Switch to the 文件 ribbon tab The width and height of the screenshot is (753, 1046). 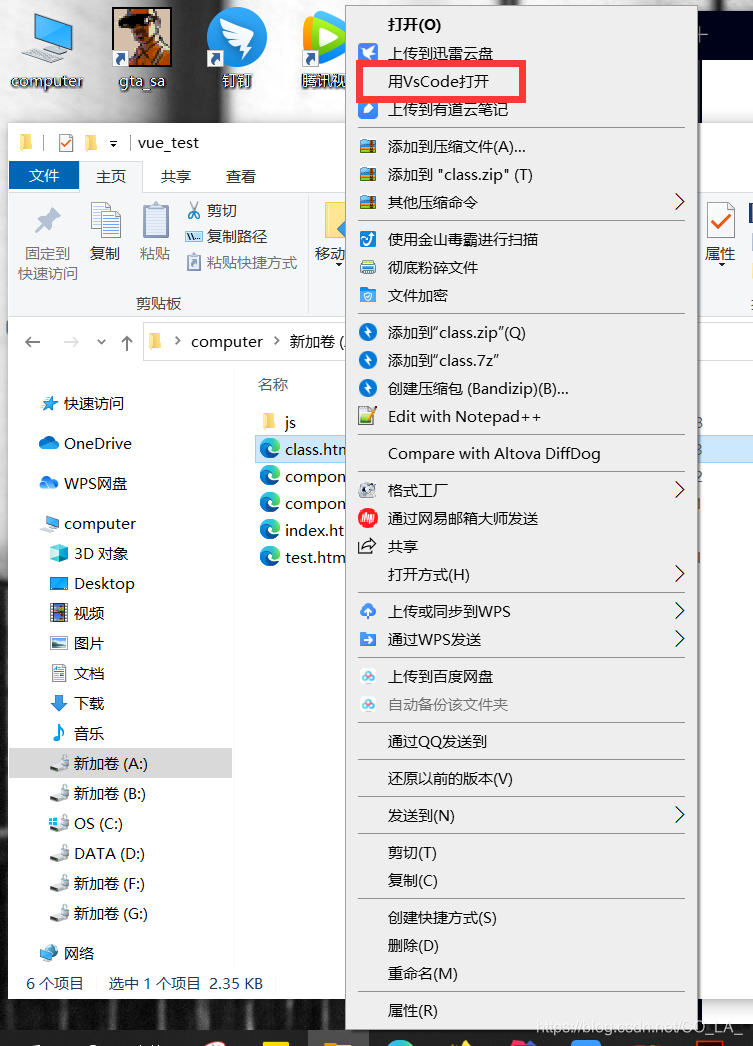coord(44,175)
